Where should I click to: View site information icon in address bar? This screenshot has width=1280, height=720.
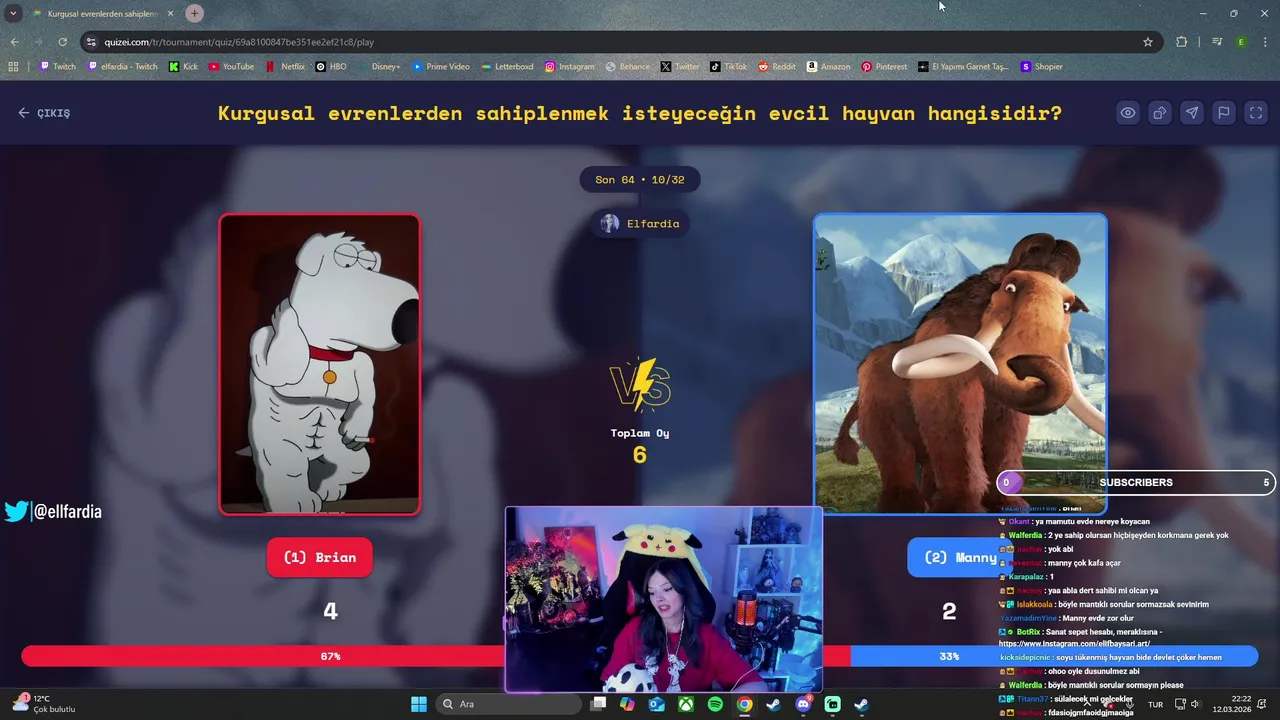coord(92,42)
